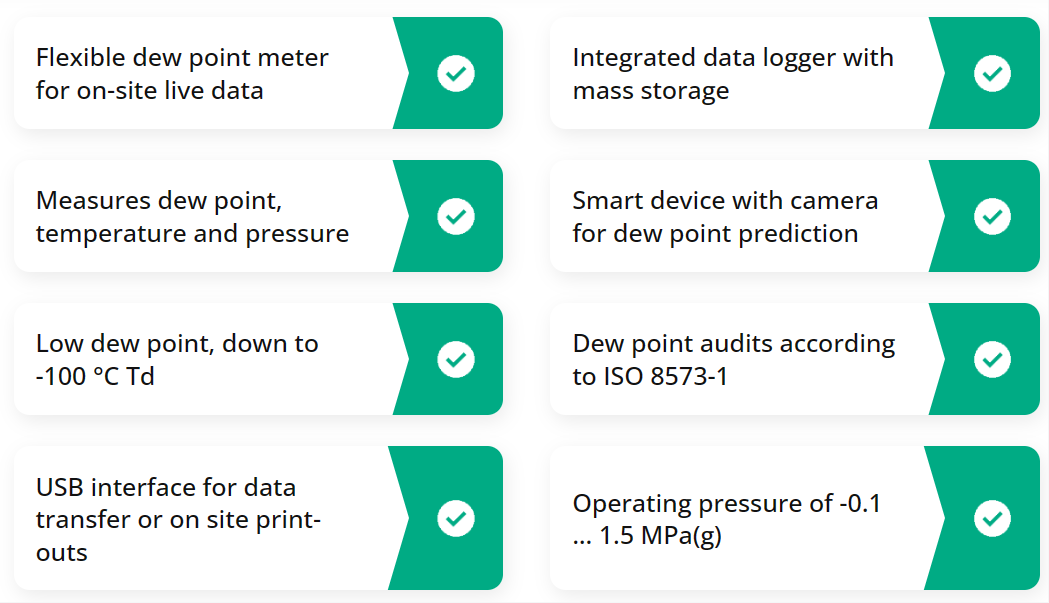Click checkmark beside Low dew point -100 °C
The width and height of the screenshot is (1049, 603).
456,359
